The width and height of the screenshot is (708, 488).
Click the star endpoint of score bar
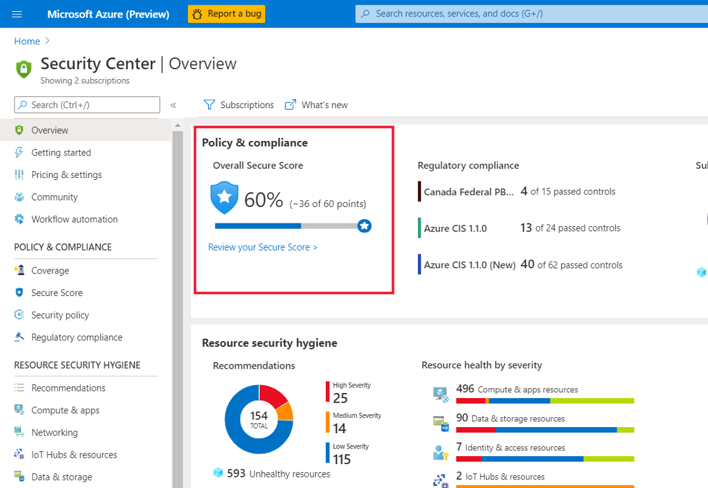click(x=364, y=226)
